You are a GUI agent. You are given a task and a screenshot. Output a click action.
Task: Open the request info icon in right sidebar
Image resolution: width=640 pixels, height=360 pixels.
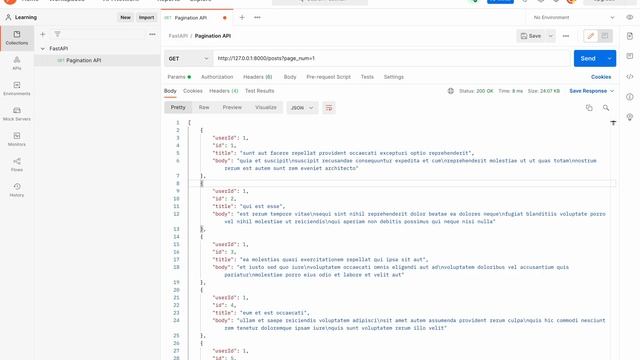click(x=630, y=97)
